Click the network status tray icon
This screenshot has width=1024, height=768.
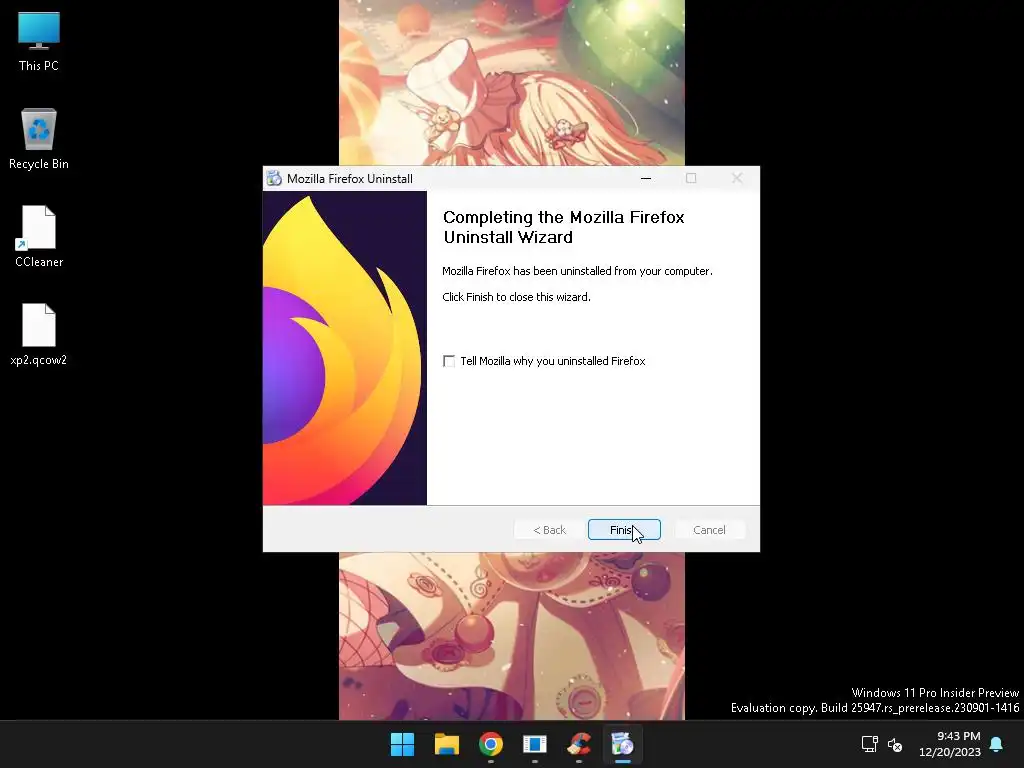tap(869, 744)
